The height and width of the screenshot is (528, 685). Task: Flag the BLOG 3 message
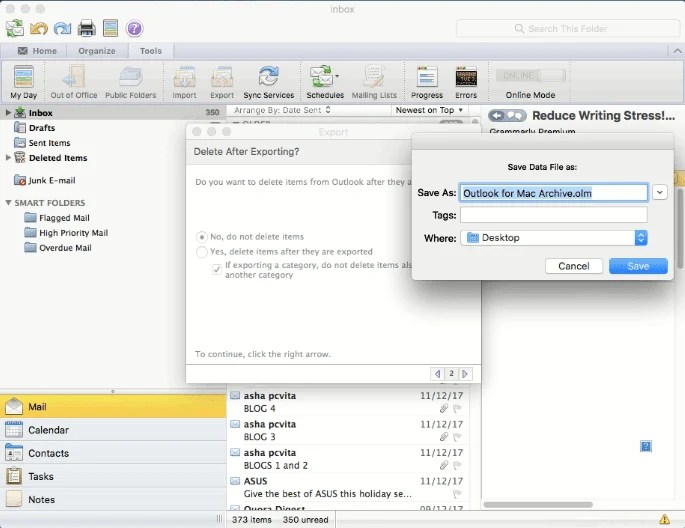pos(457,437)
